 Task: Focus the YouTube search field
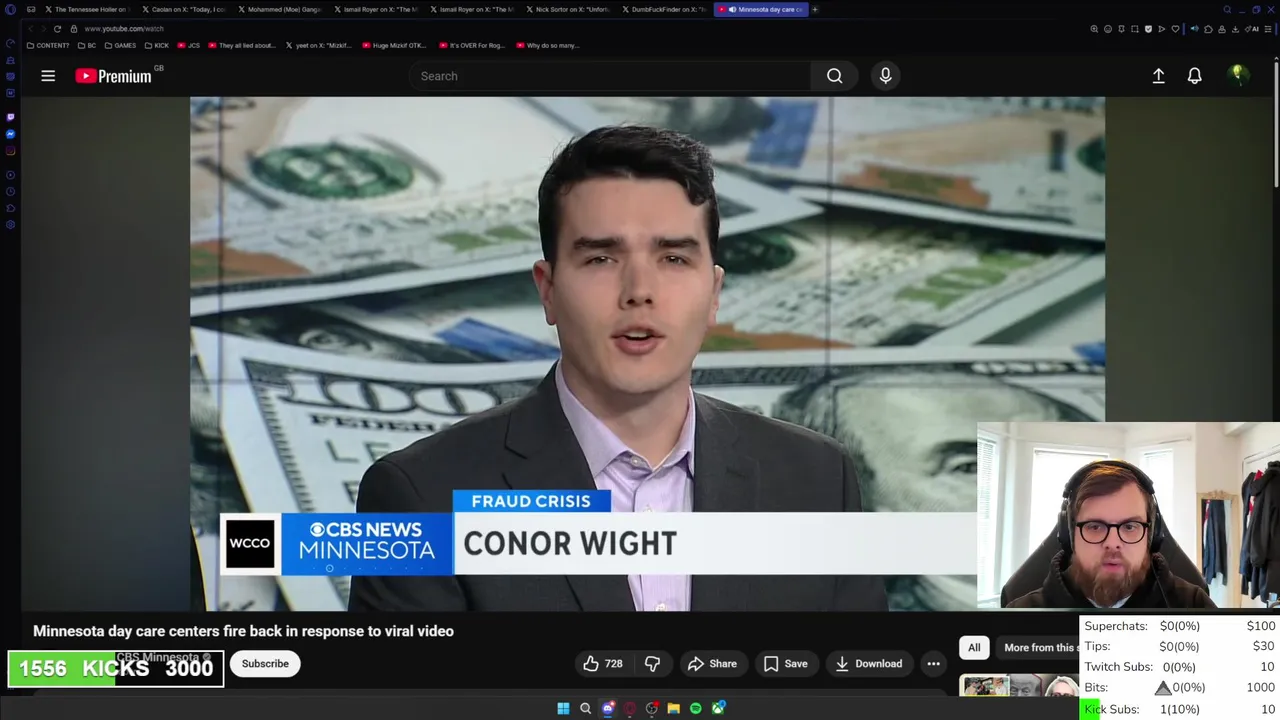coord(610,76)
